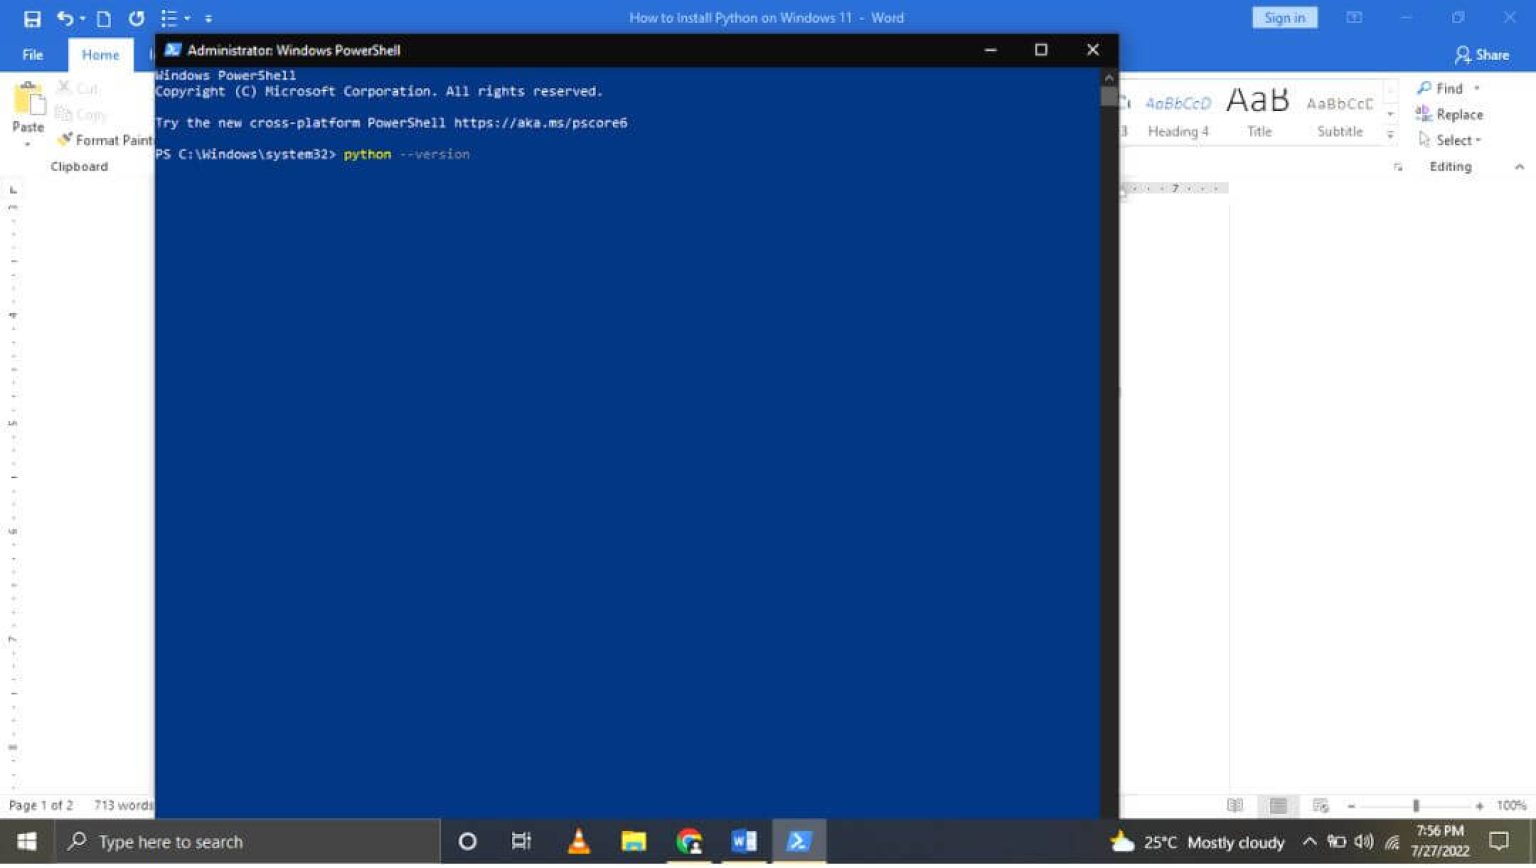This screenshot has width=1536, height=868.
Task: Toggle Read Mode in the status bar
Action: coord(1236,805)
